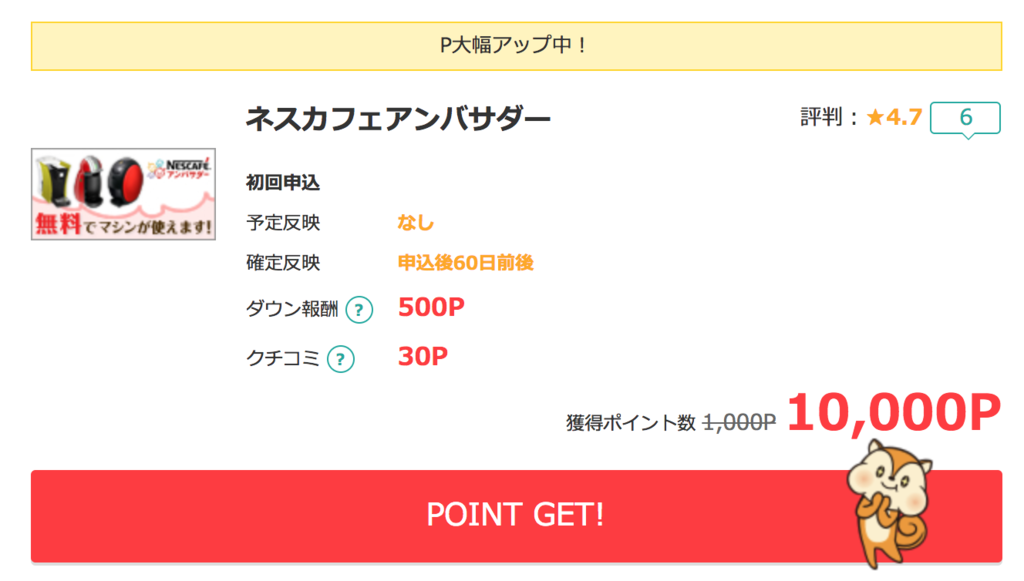The image size is (1024, 581).
Task: Open the review count bubble showing 6
Action: point(965,119)
